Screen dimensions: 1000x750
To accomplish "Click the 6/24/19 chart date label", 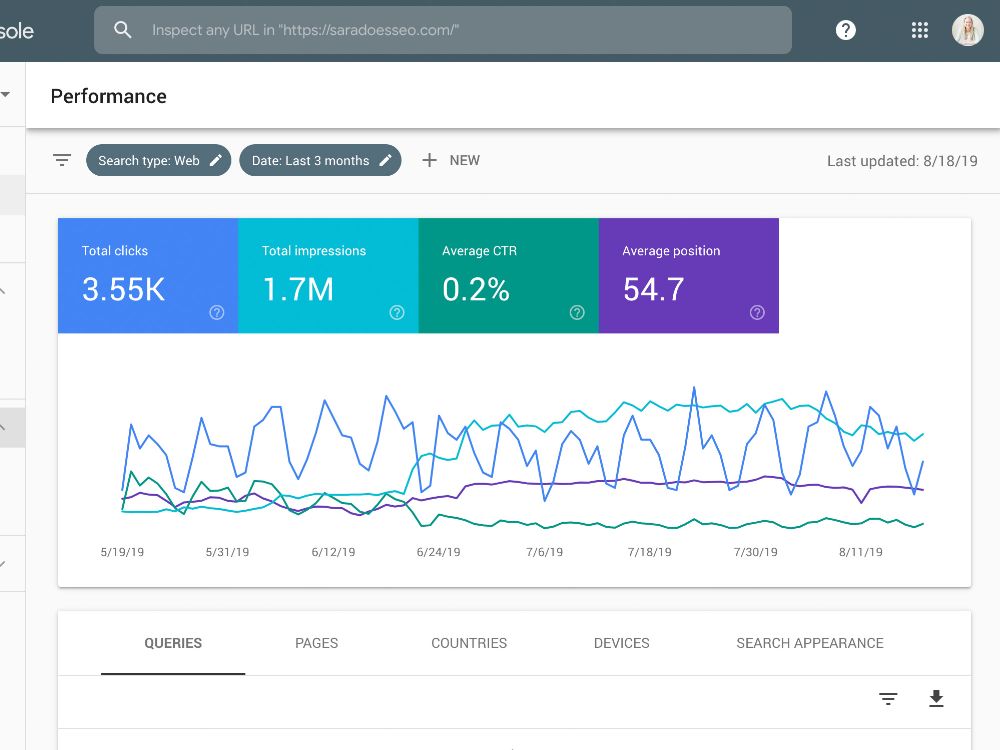I will (438, 552).
